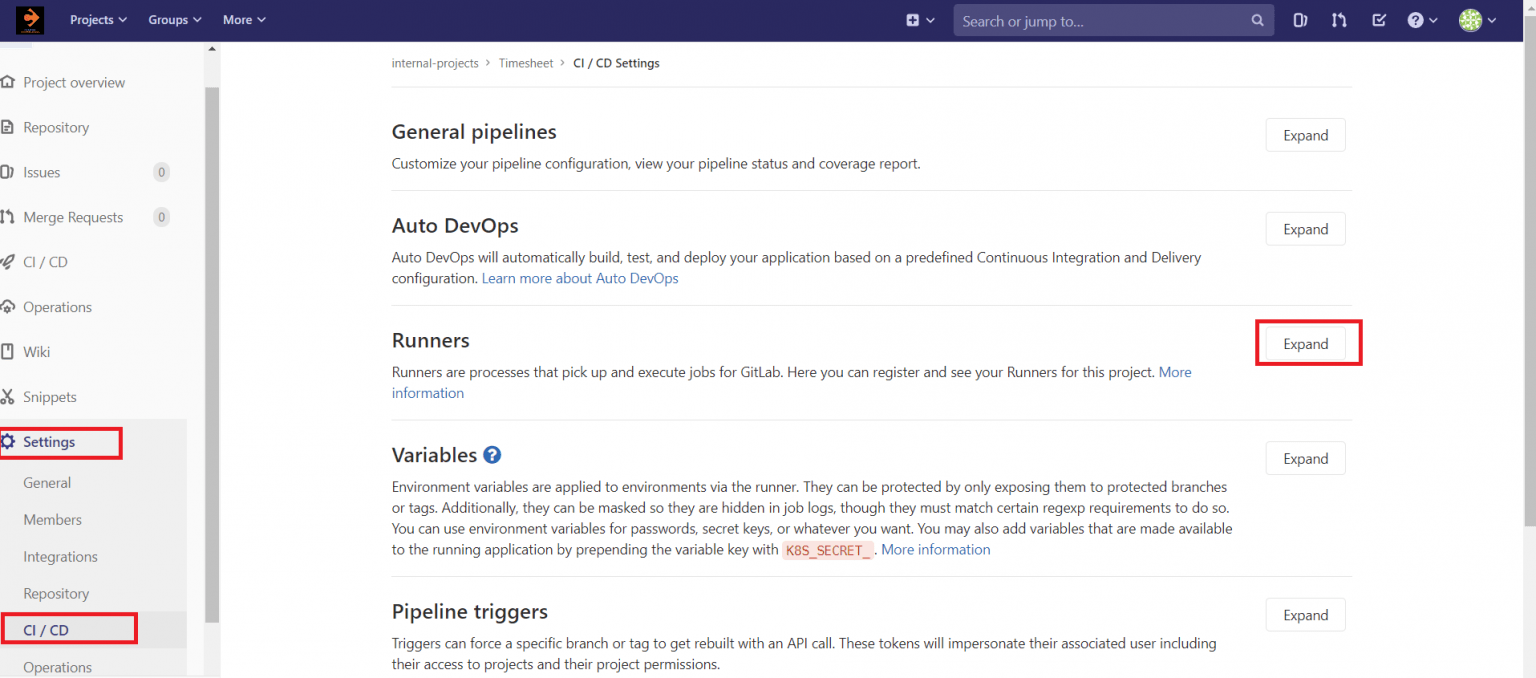Expand the Pipeline triggers section
The height and width of the screenshot is (678, 1536).
(1305, 615)
